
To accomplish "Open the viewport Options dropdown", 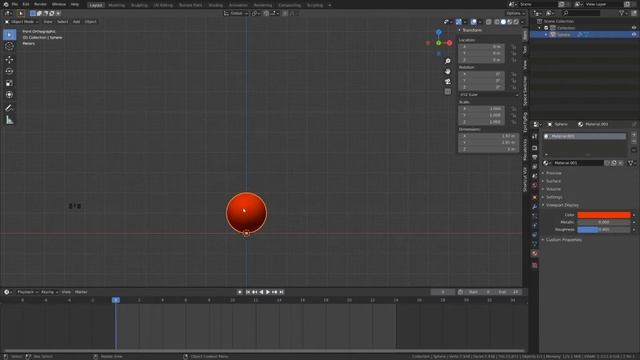I will (516, 13).
